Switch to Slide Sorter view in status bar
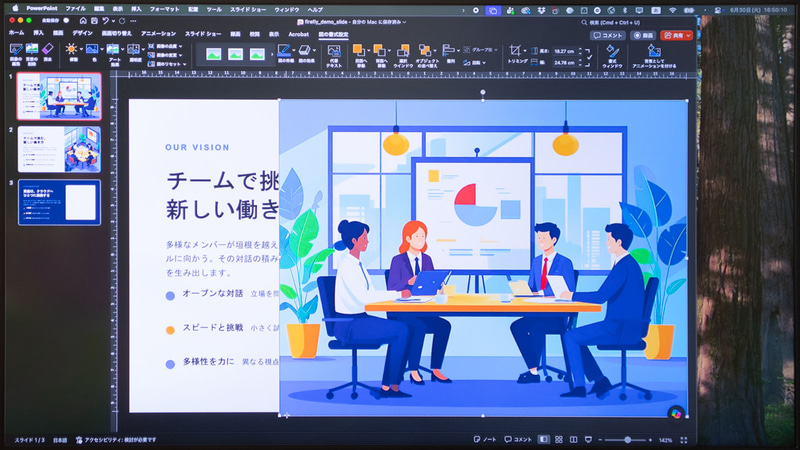Screen dimensions: 800x450 pyautogui.click(x=559, y=439)
